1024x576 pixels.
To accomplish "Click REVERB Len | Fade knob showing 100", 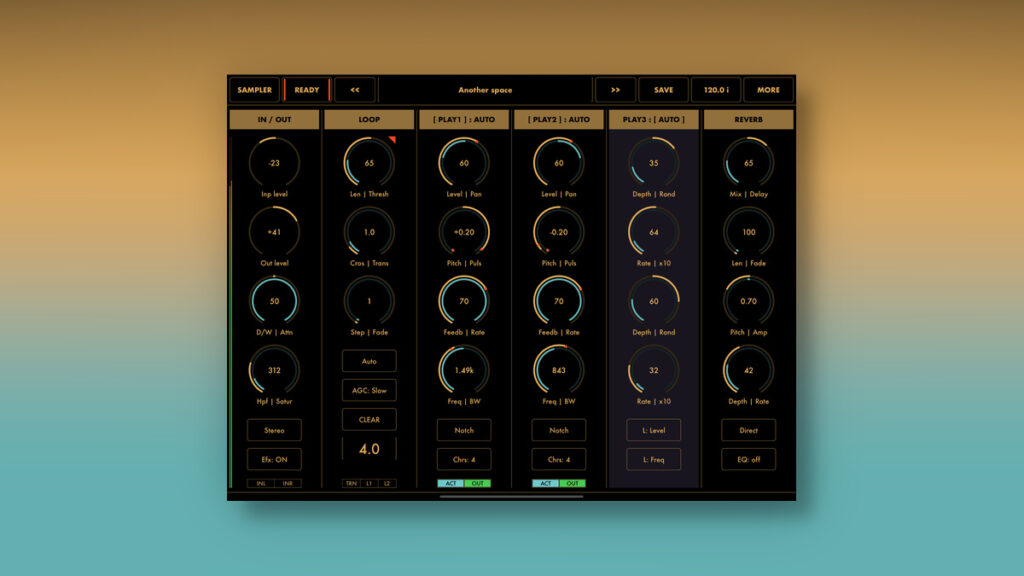I will 748,232.
